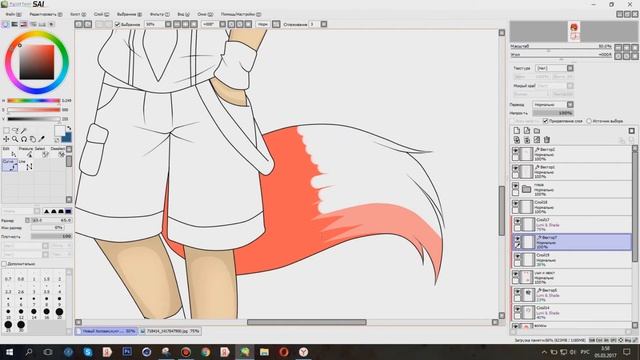
Task: Toggle Прикрепление слоя checkbox
Action: click(545, 121)
